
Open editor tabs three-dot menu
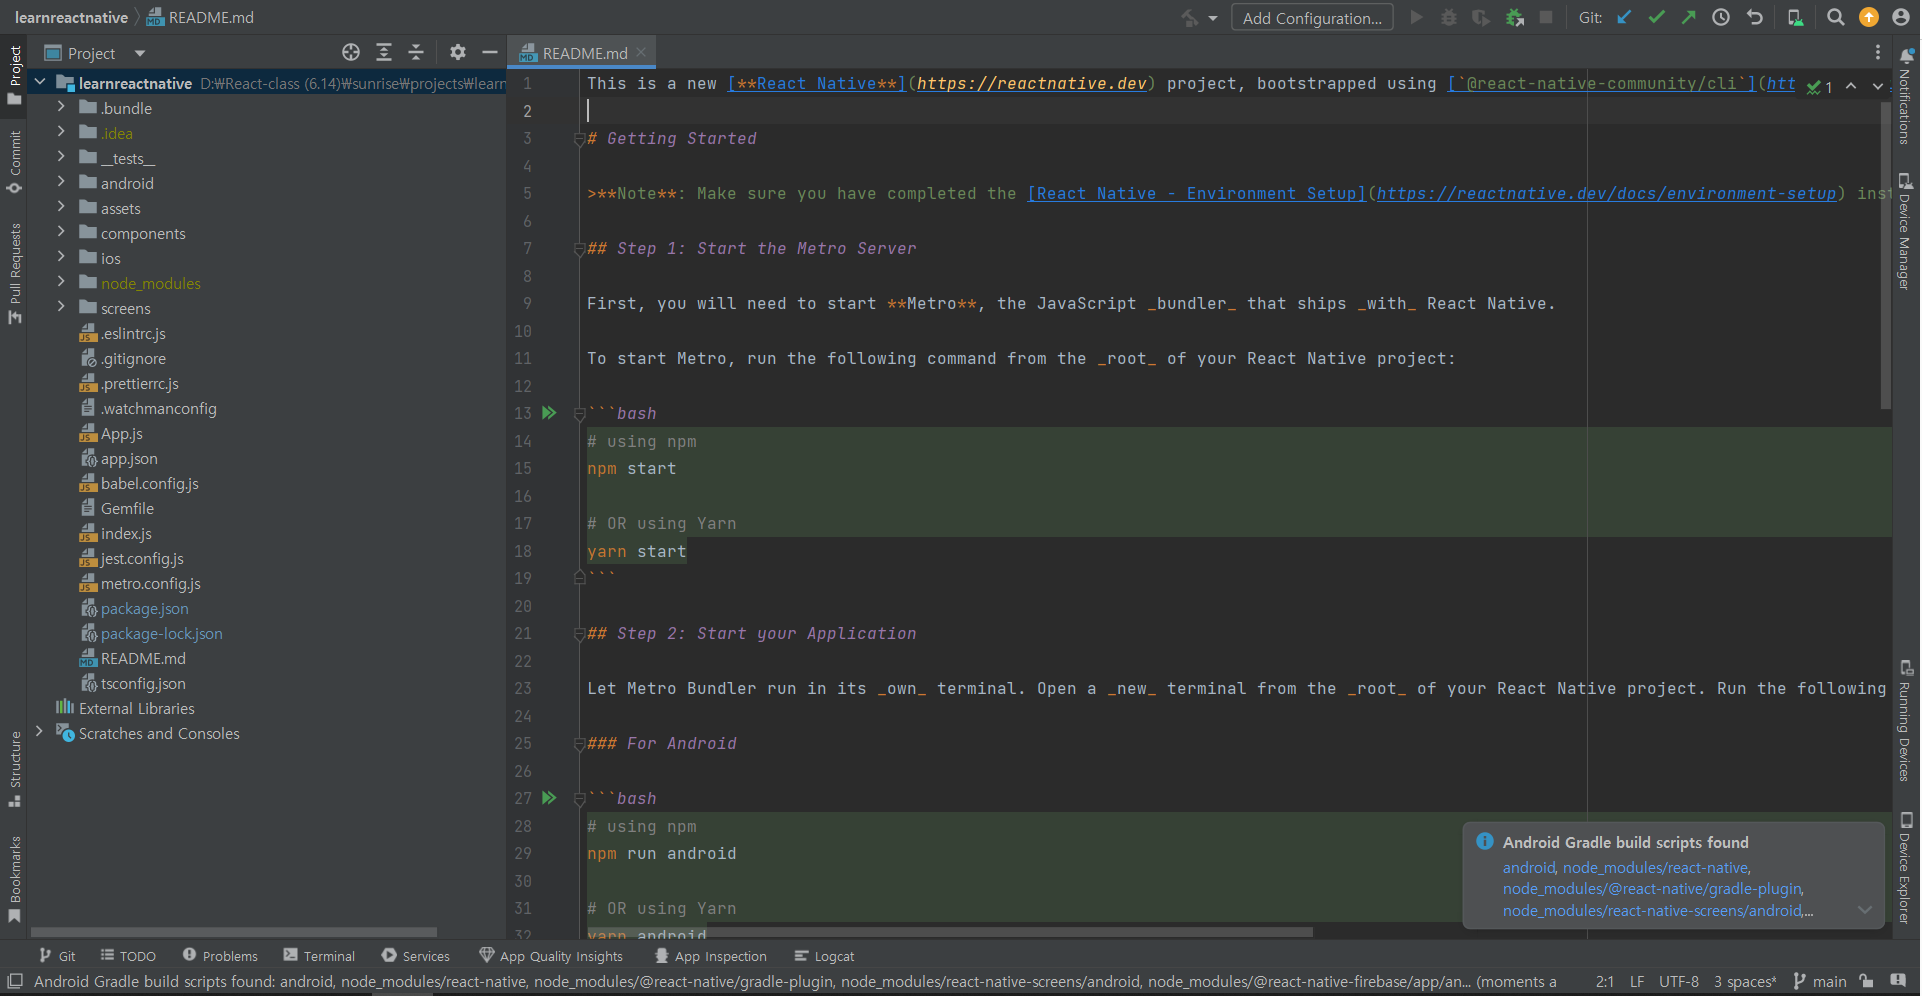coord(1878,53)
